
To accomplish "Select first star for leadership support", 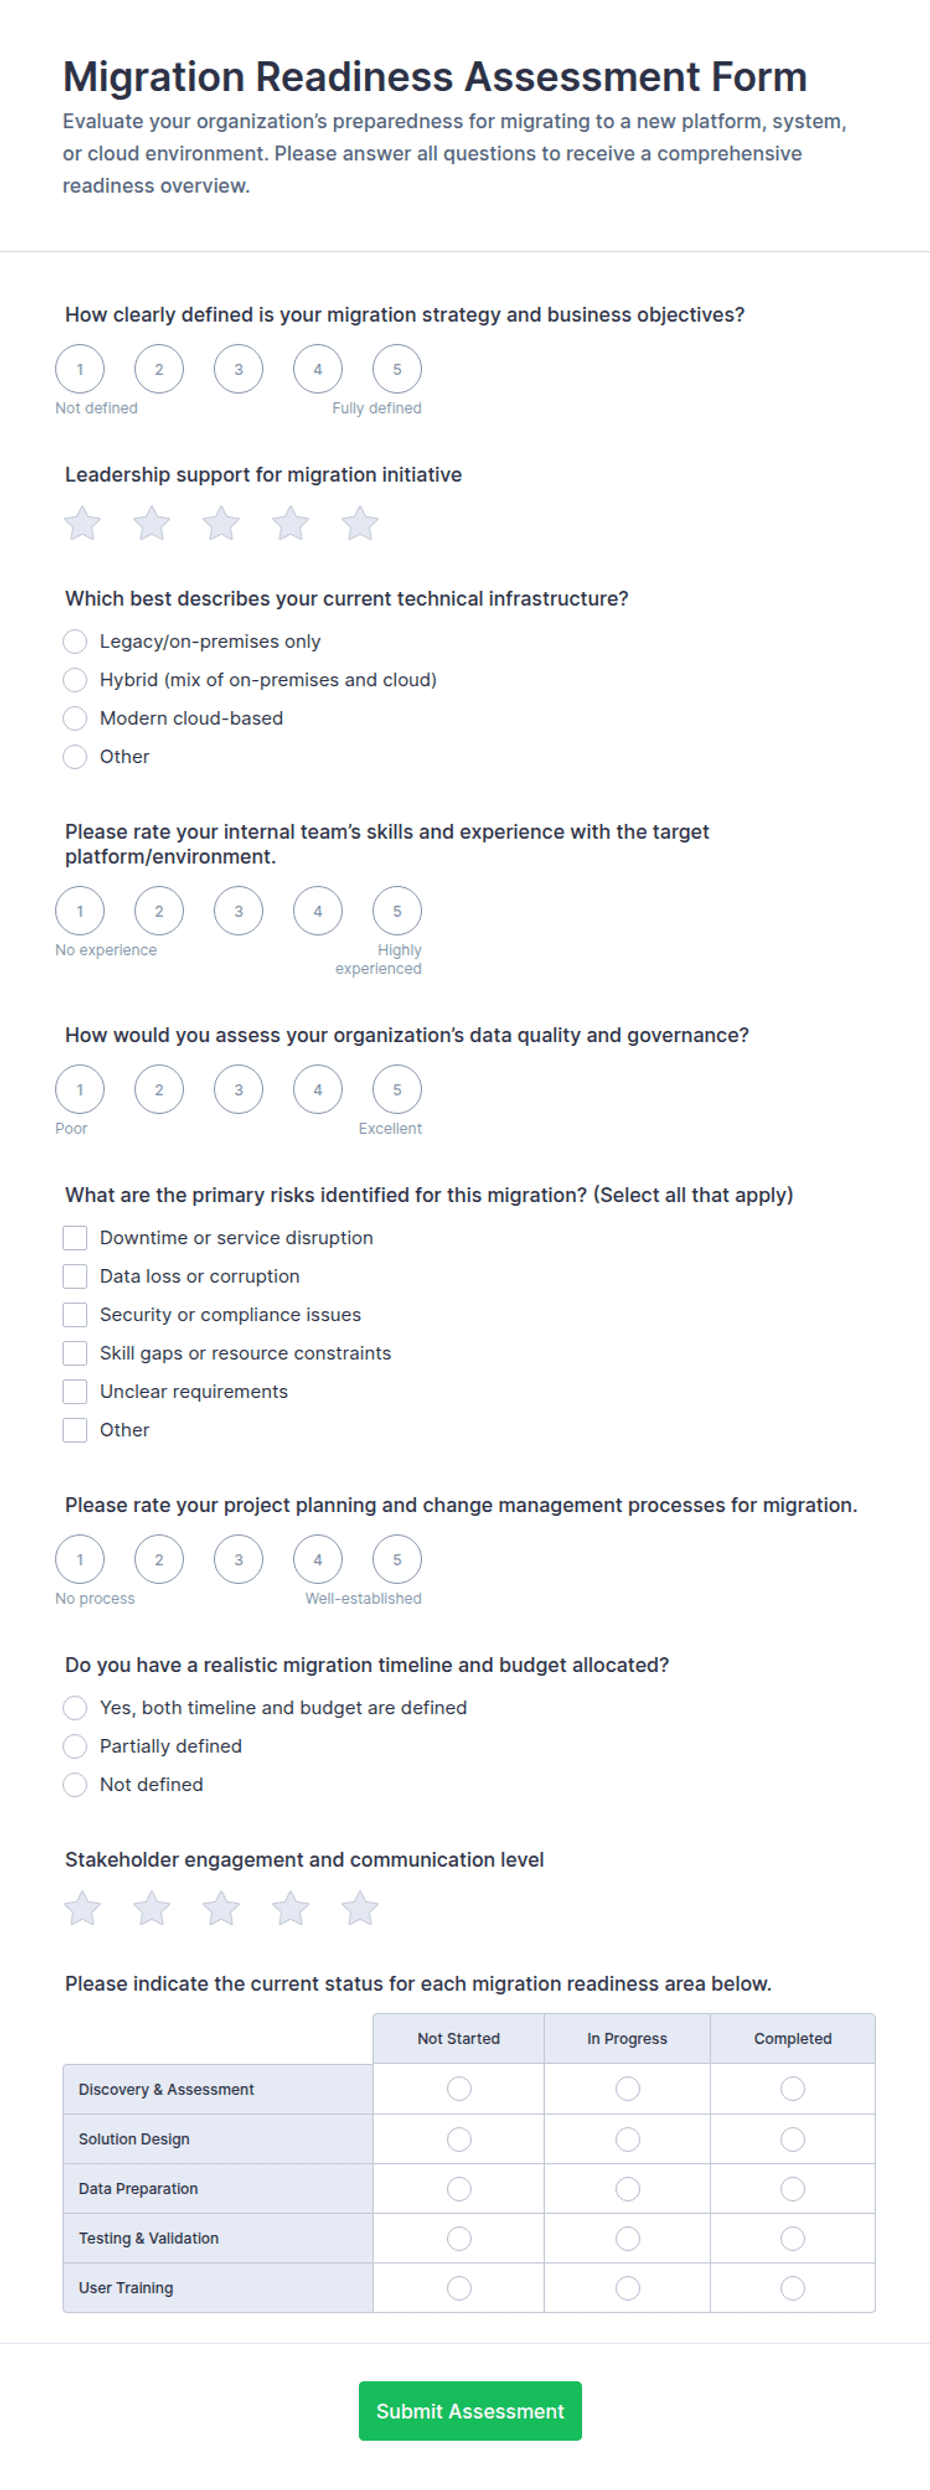I will 82,523.
